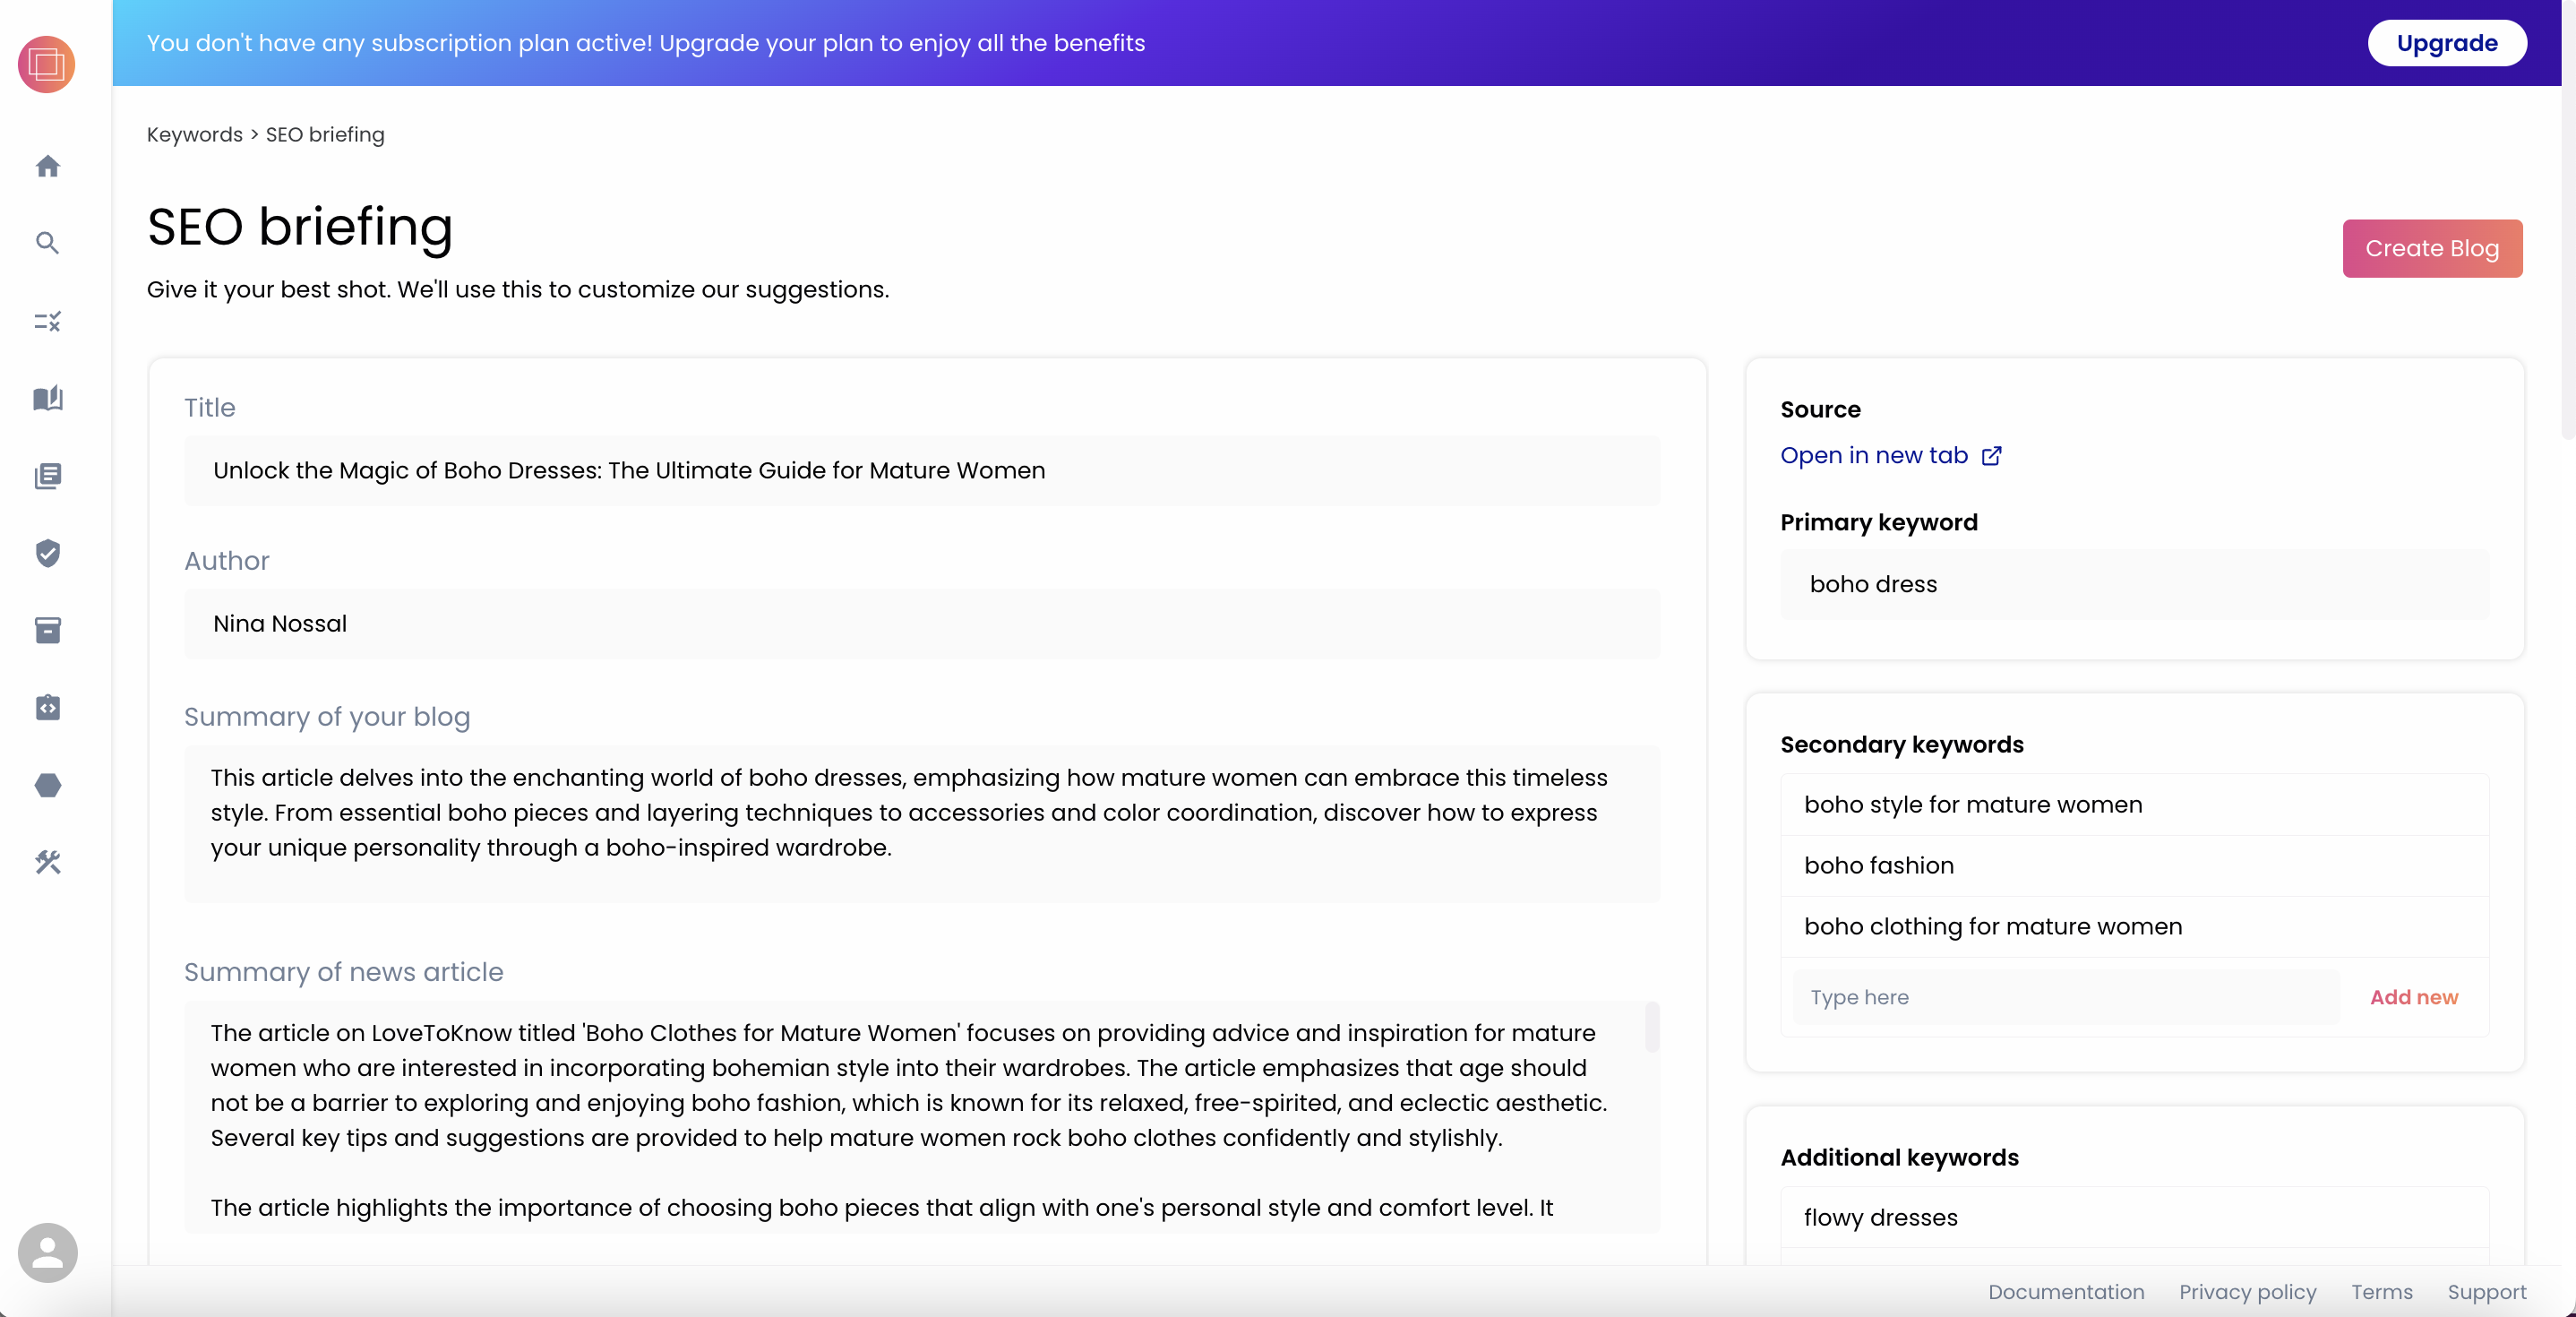Click the shield checkmark icon in sidebar

click(x=47, y=553)
